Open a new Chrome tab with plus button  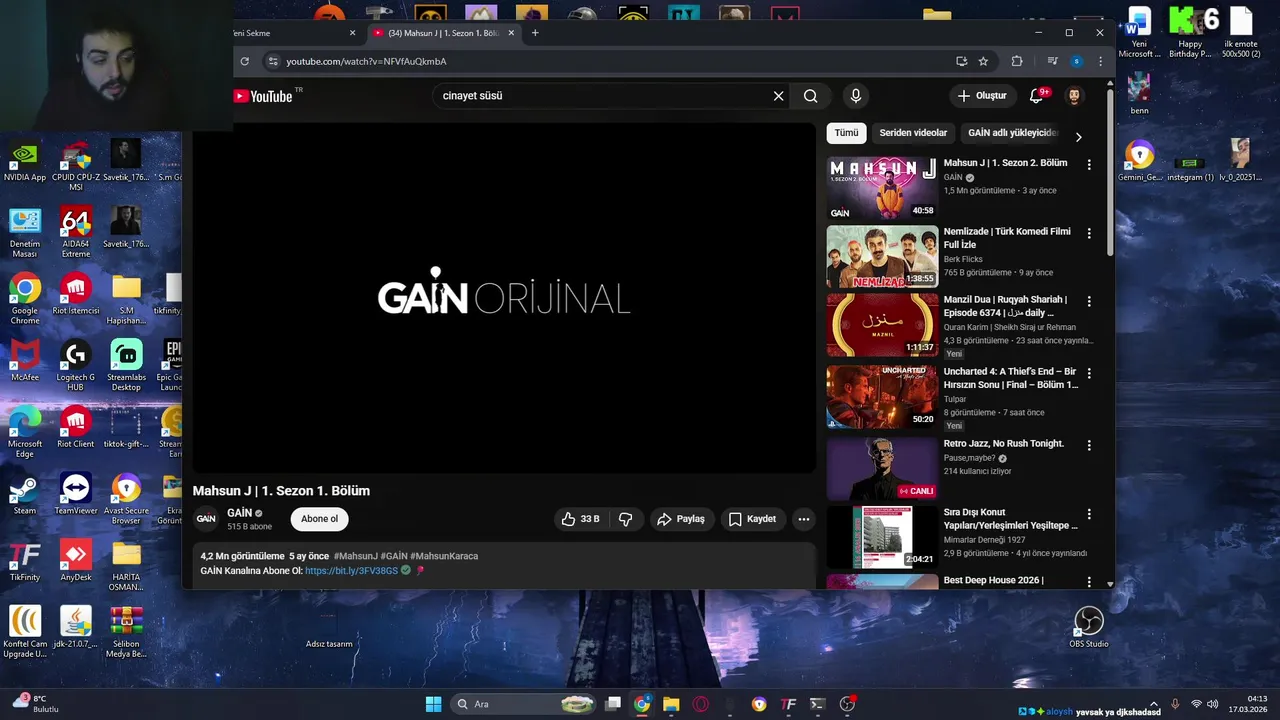tap(535, 33)
